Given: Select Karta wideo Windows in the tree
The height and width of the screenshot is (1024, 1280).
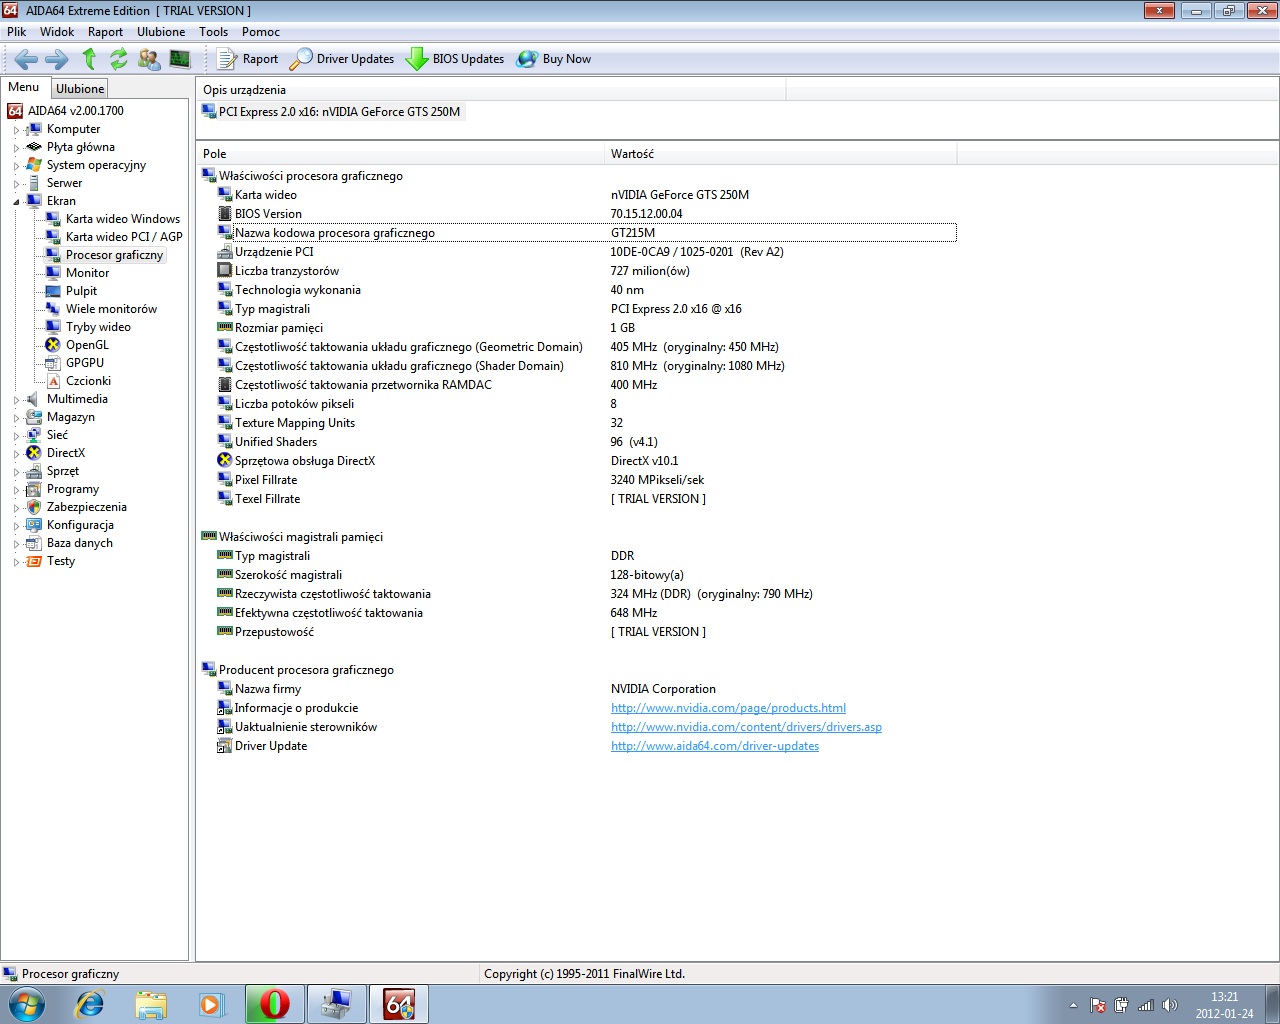Looking at the screenshot, I should coord(123,219).
